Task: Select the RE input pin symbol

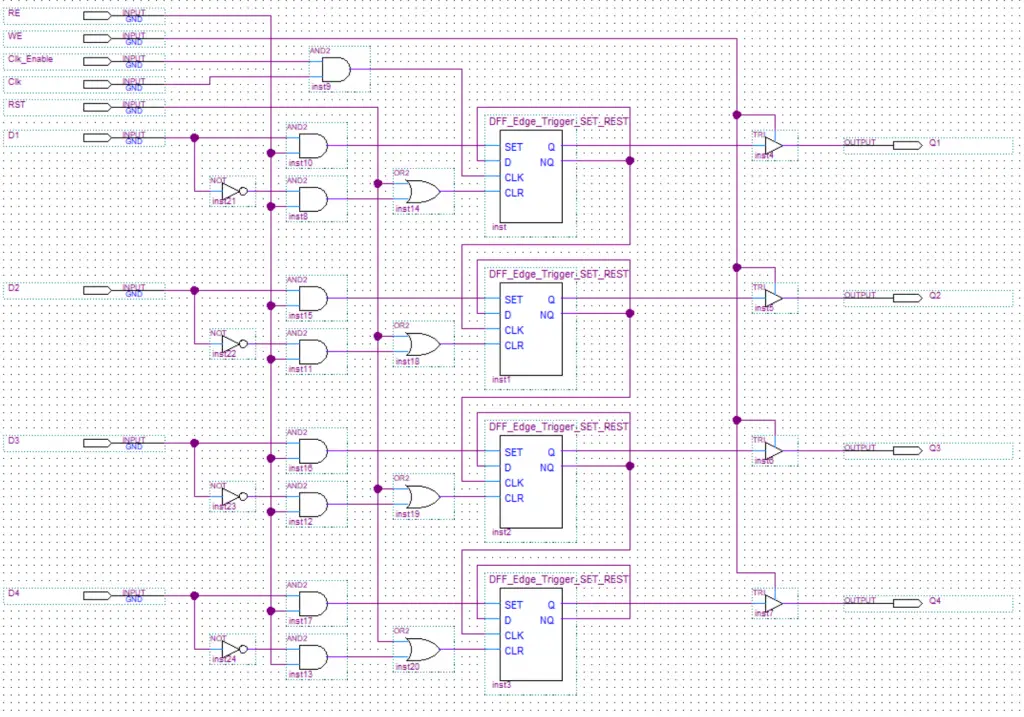Action: pyautogui.click(x=97, y=15)
